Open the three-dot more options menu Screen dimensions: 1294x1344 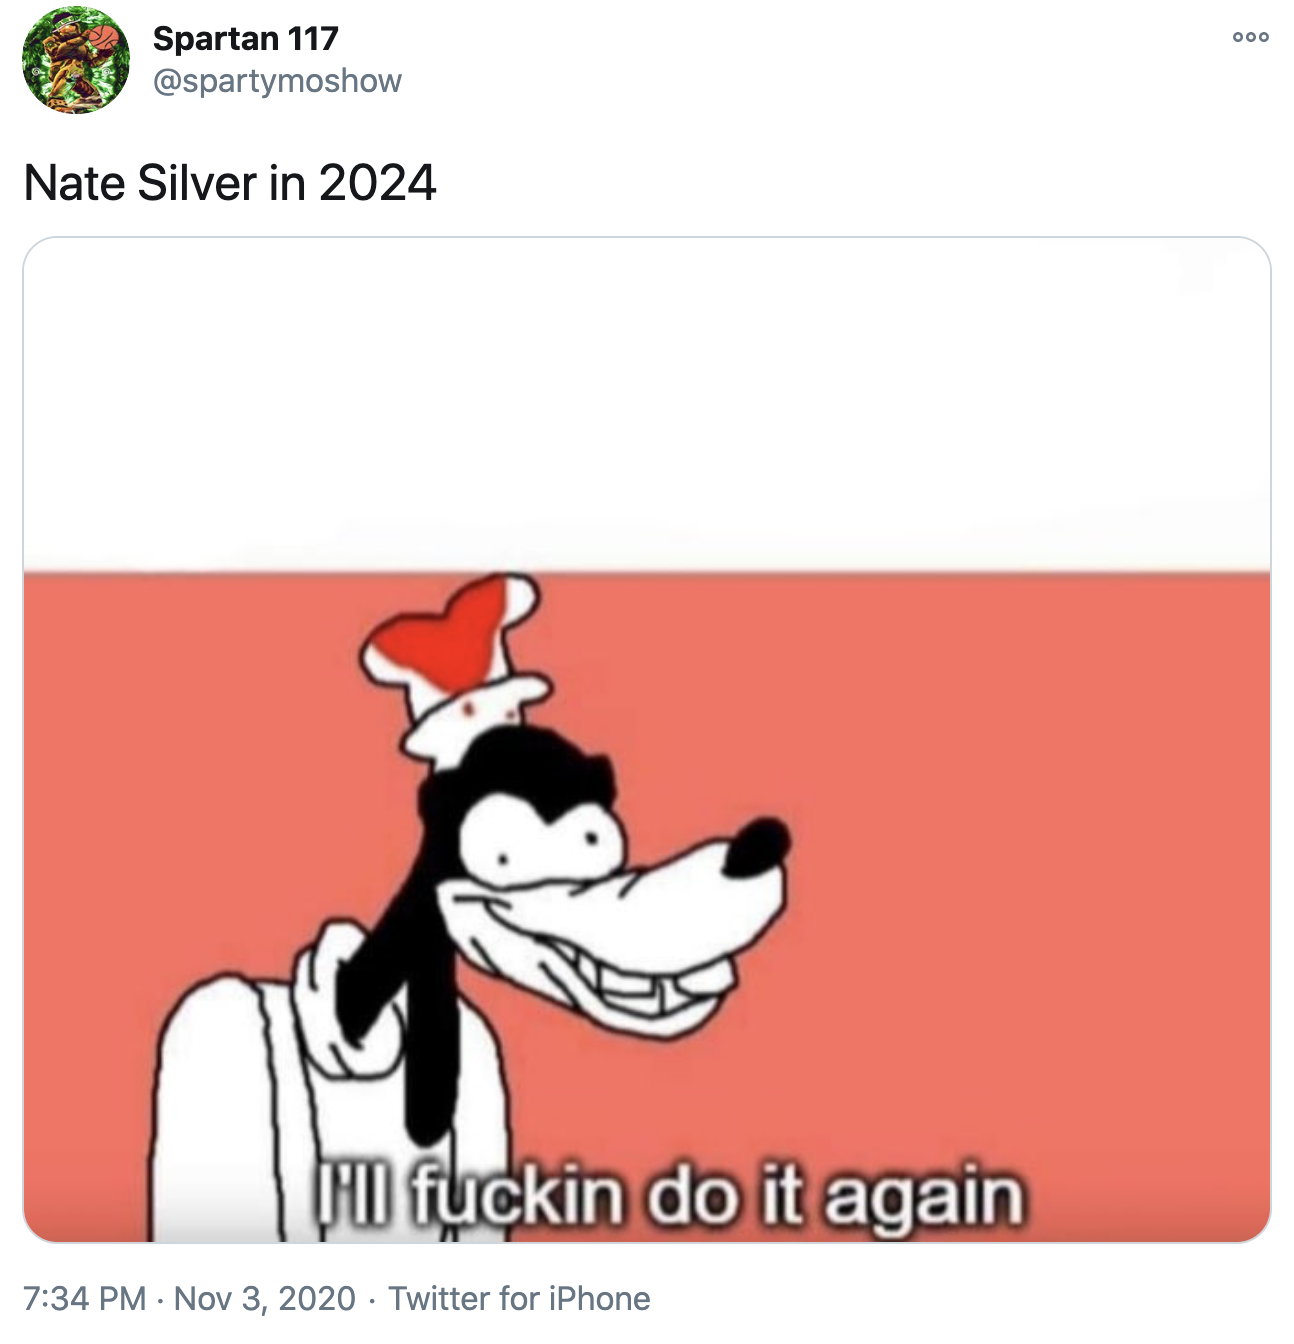pos(1250,38)
